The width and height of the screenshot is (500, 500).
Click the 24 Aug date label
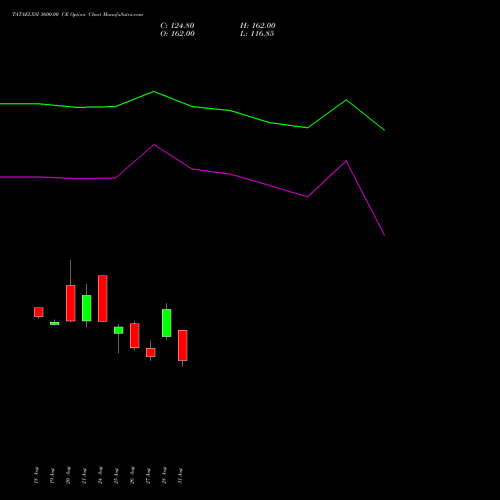[100, 475]
